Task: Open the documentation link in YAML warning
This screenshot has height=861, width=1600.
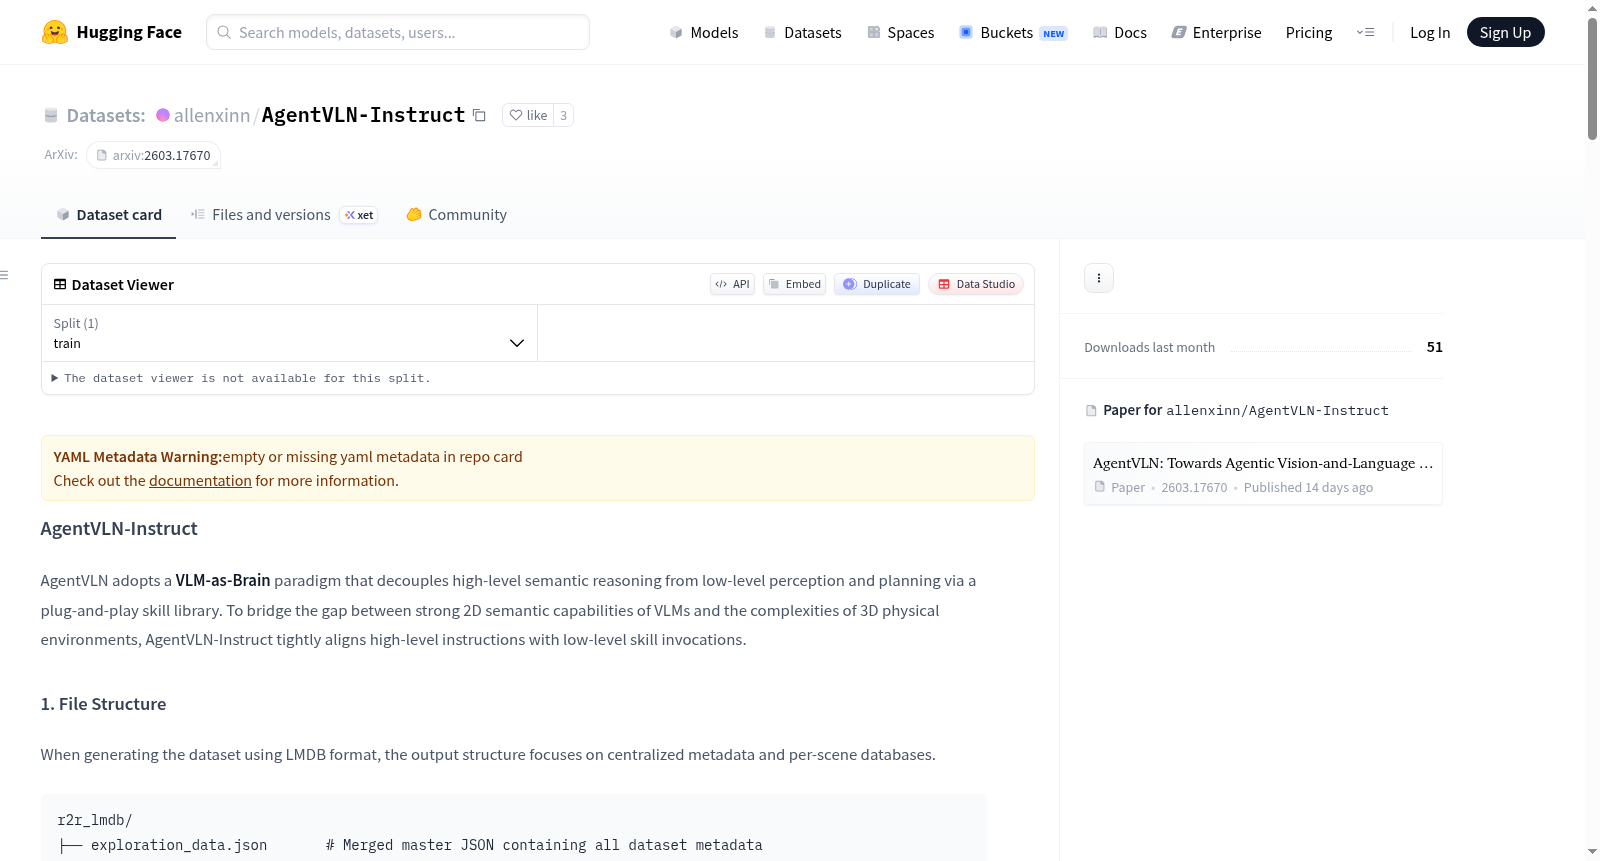Action: [x=200, y=481]
